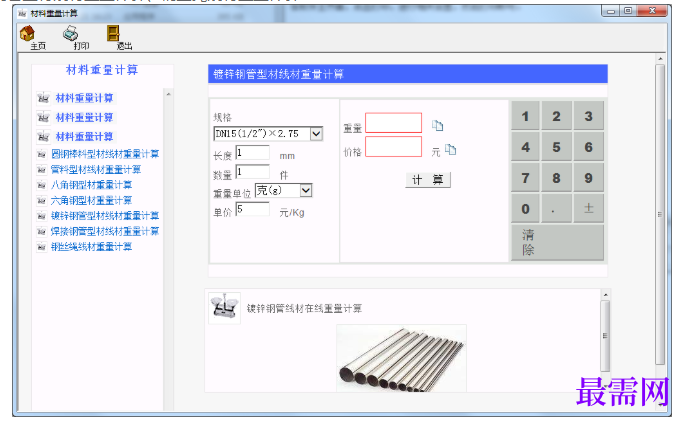This screenshot has width=688, height=423.
Task: Copy weight using icon beside 重量 field
Action: [x=437, y=125]
